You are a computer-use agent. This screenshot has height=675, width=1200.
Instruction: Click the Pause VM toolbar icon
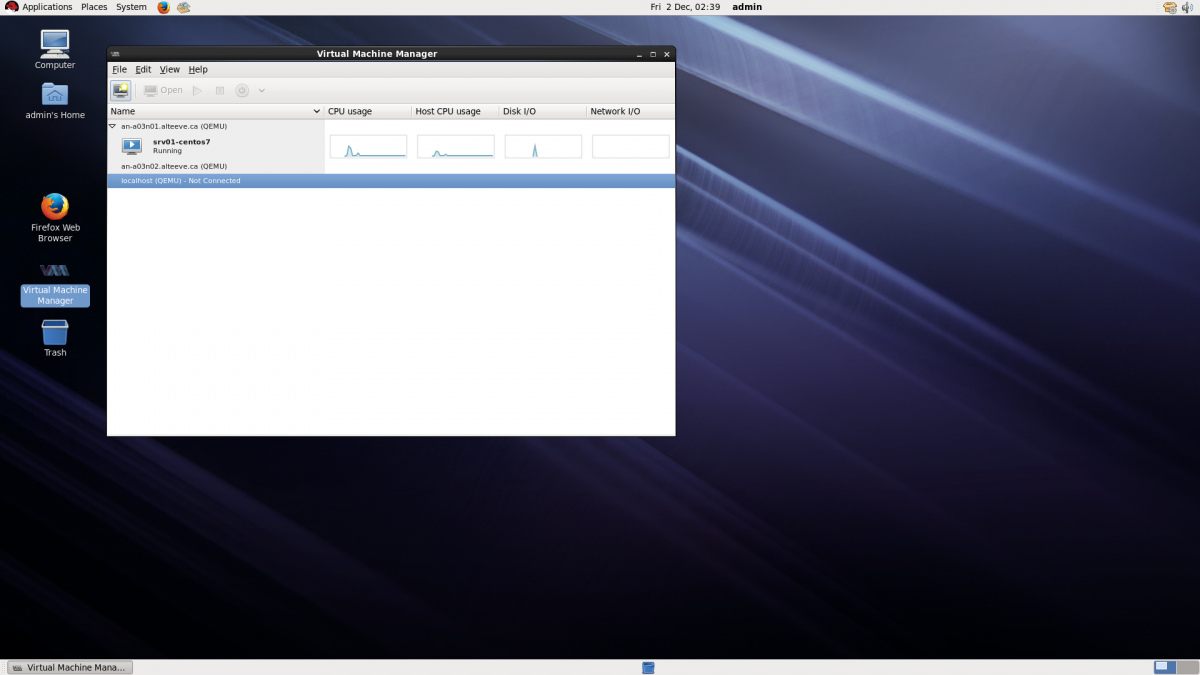[220, 90]
